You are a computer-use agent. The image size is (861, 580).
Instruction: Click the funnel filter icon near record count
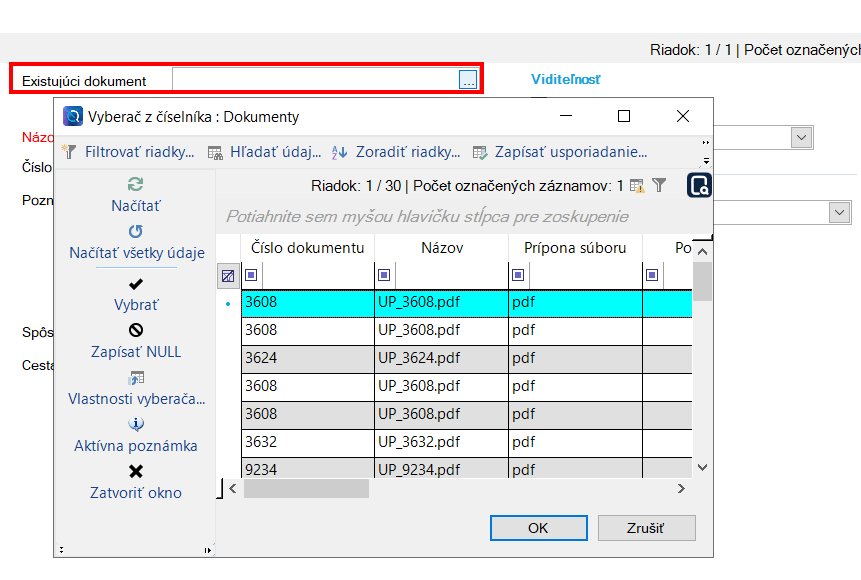(x=659, y=185)
